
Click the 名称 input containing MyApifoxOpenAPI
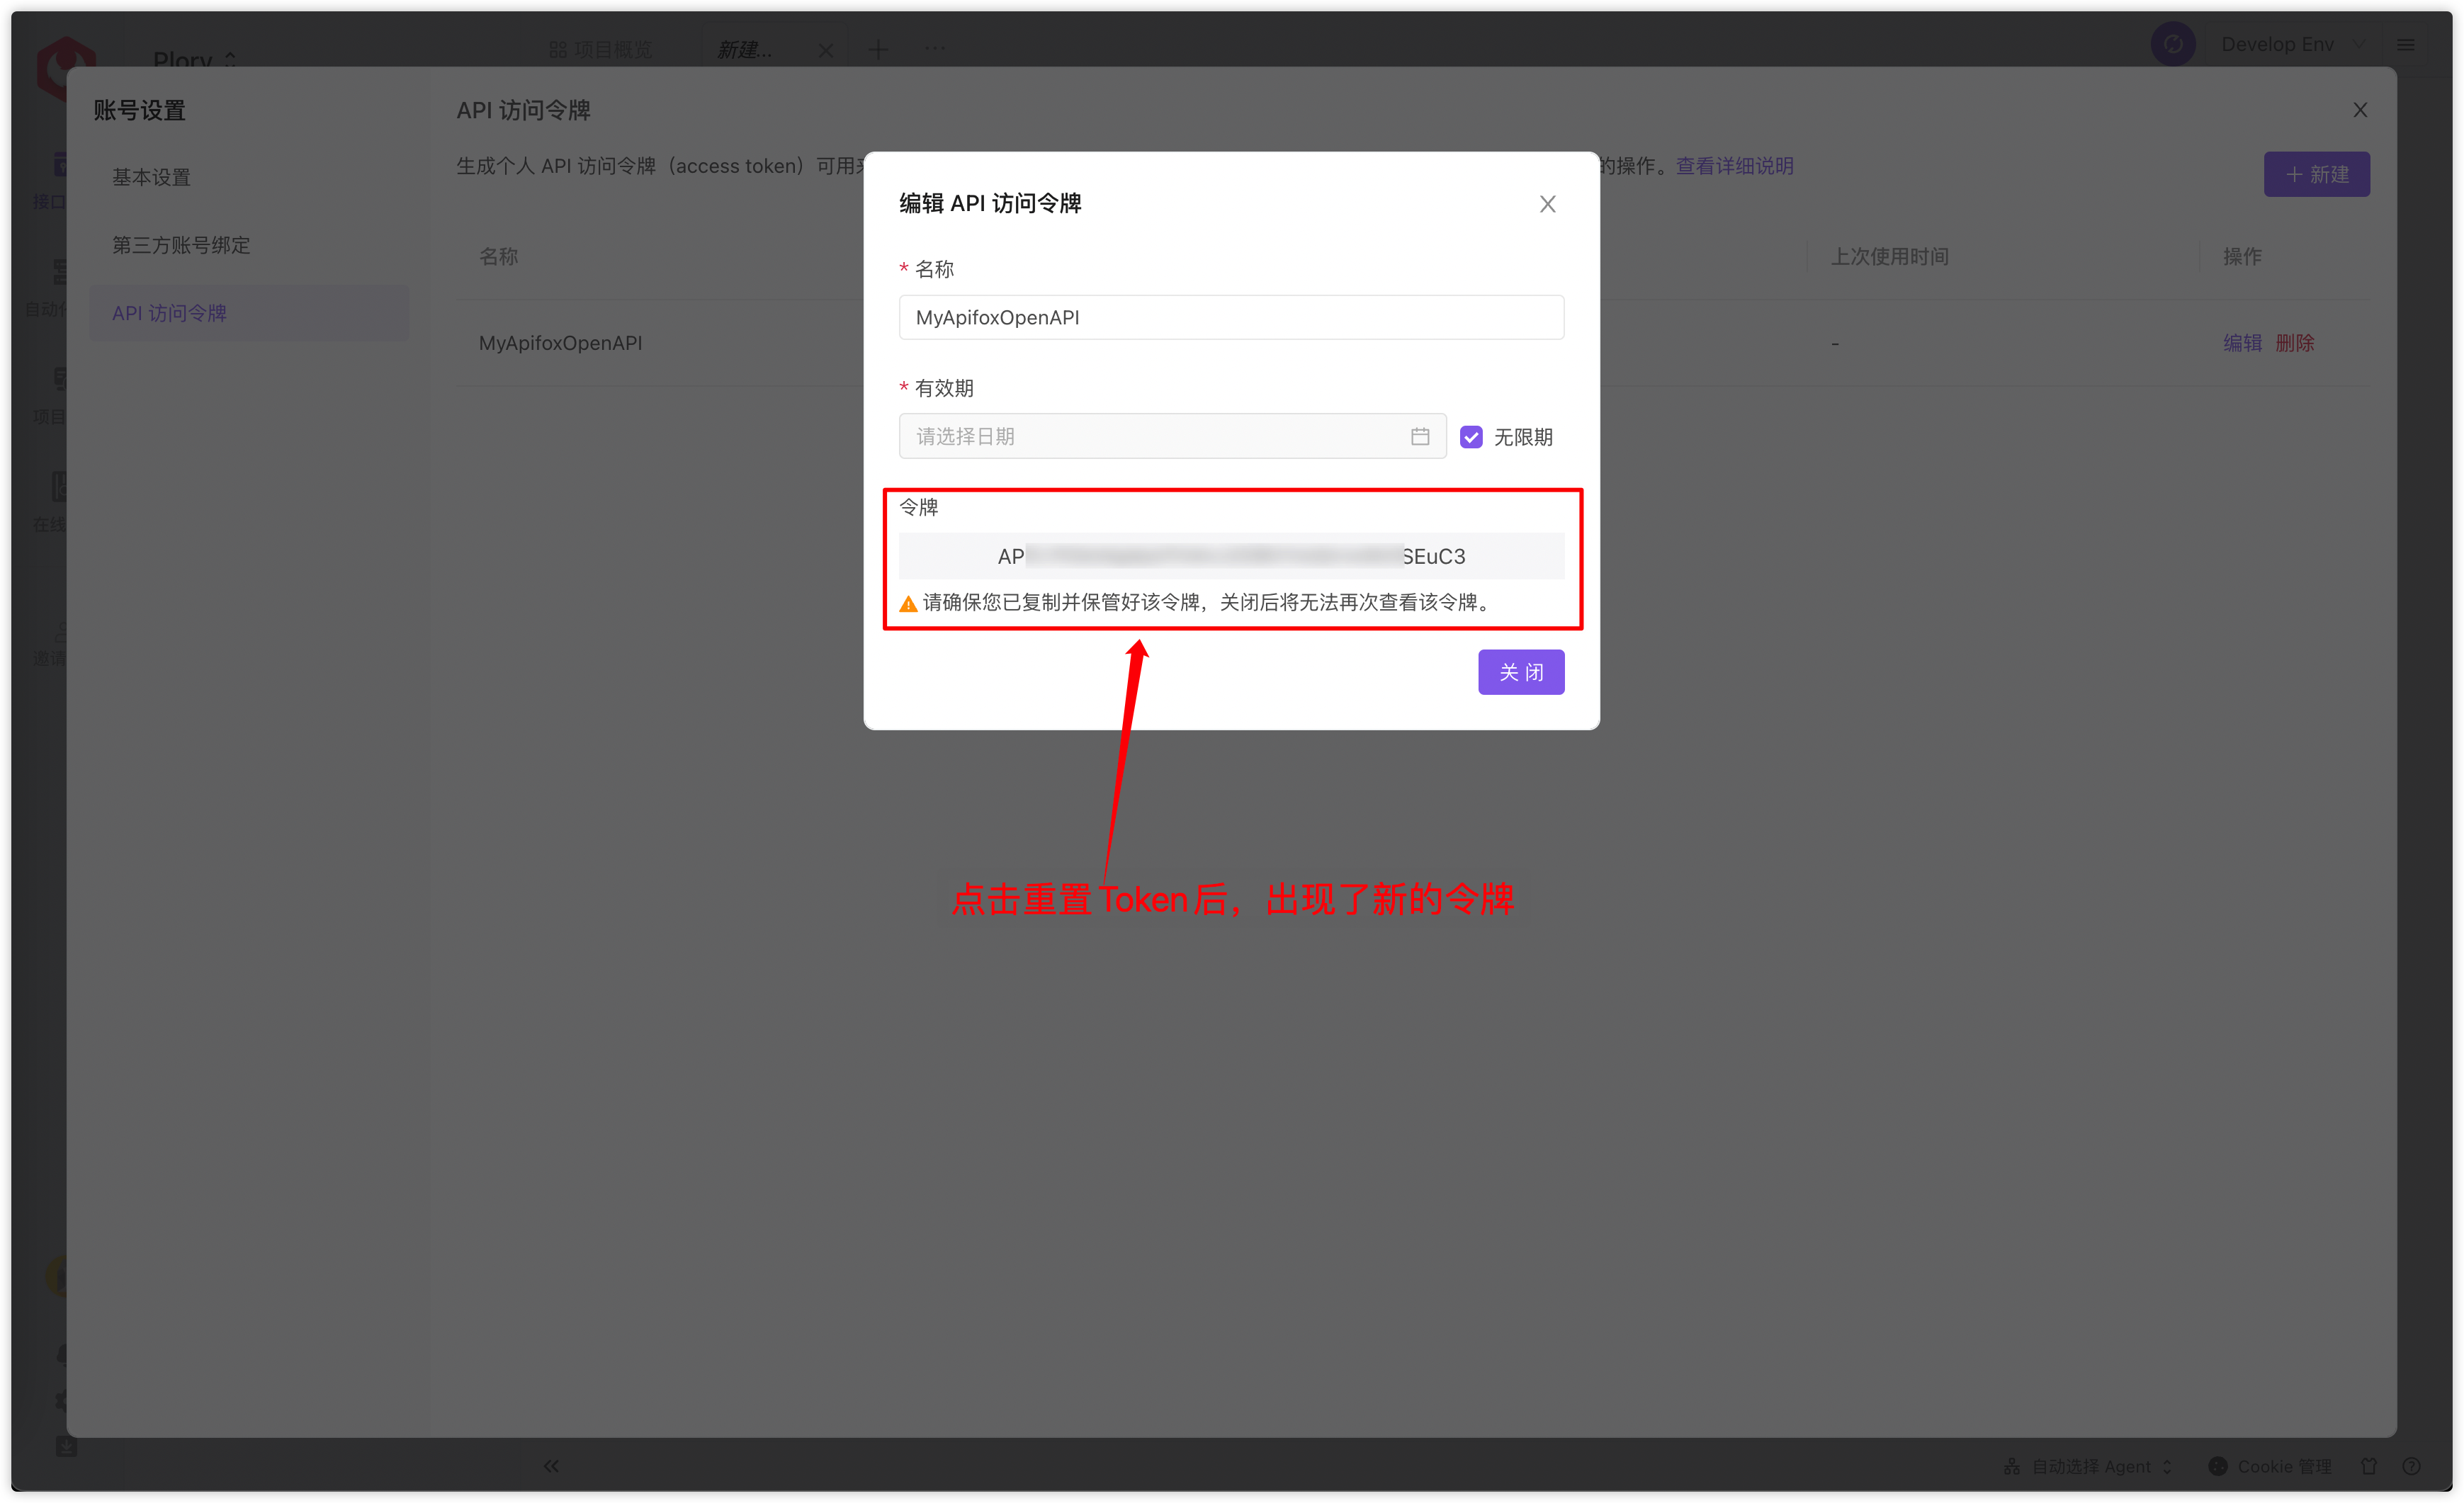coord(1231,318)
